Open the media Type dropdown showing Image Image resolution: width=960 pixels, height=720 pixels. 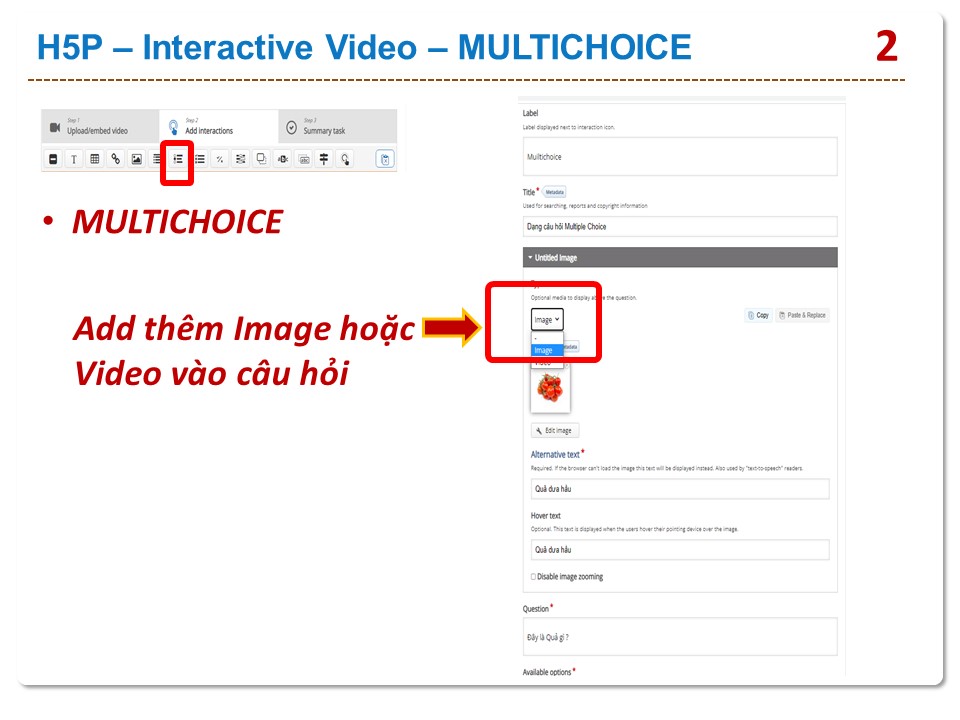pos(547,320)
